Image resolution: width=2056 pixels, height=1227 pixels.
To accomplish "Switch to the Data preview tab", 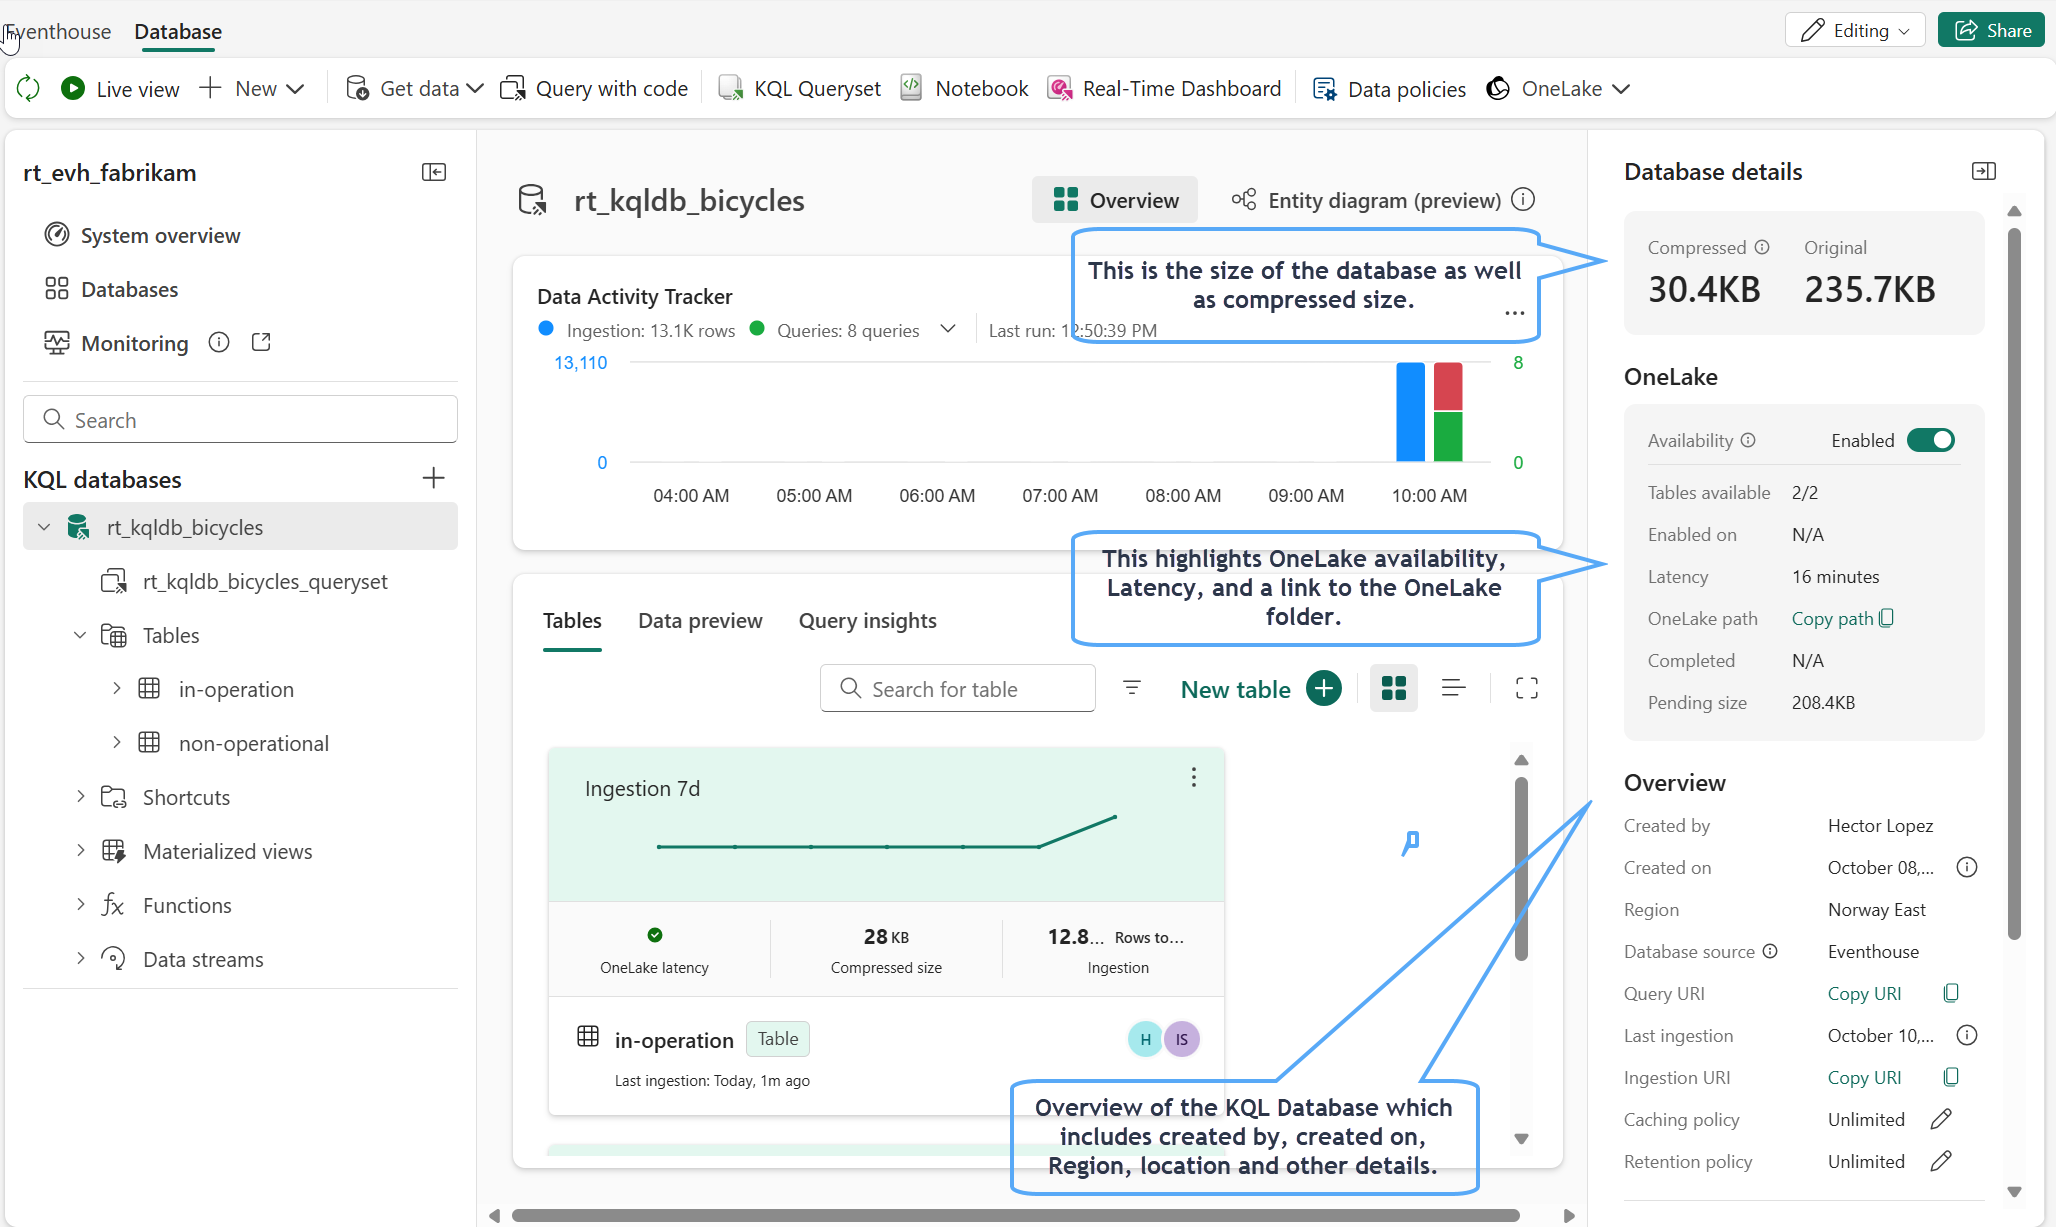I will click(700, 621).
